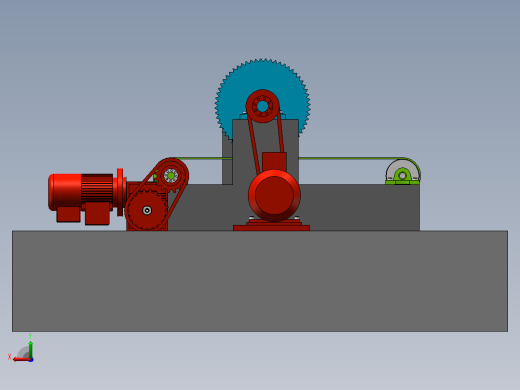Select the small upper sprocket with green center
520x390 pixels.
(x=171, y=176)
